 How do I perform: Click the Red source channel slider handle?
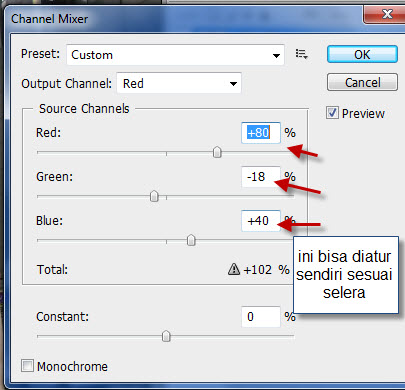point(217,152)
